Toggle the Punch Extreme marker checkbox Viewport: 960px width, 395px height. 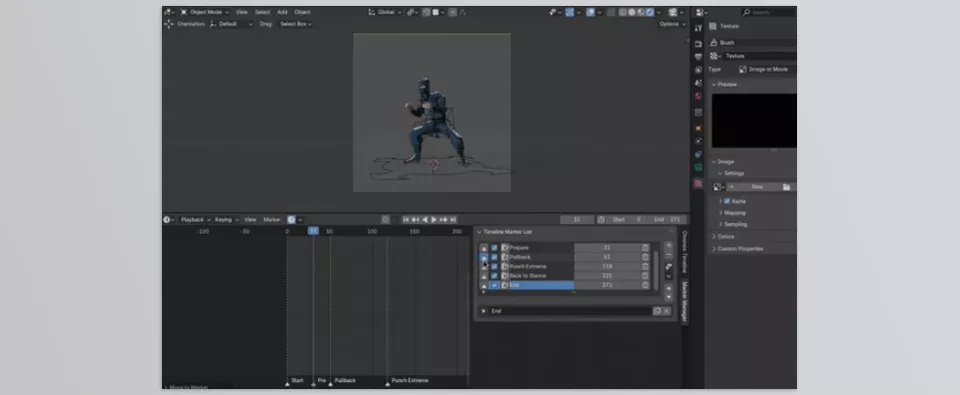(x=494, y=266)
